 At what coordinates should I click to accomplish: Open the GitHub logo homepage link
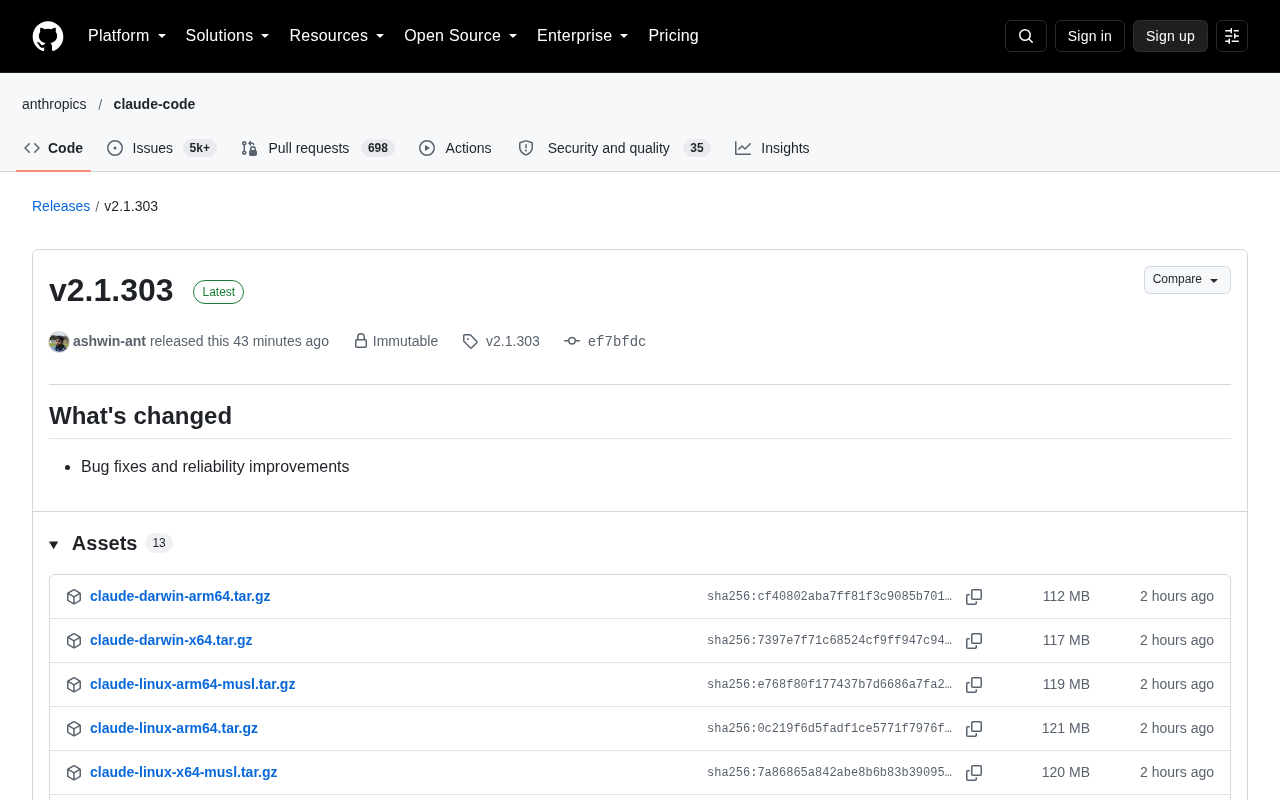(48, 36)
